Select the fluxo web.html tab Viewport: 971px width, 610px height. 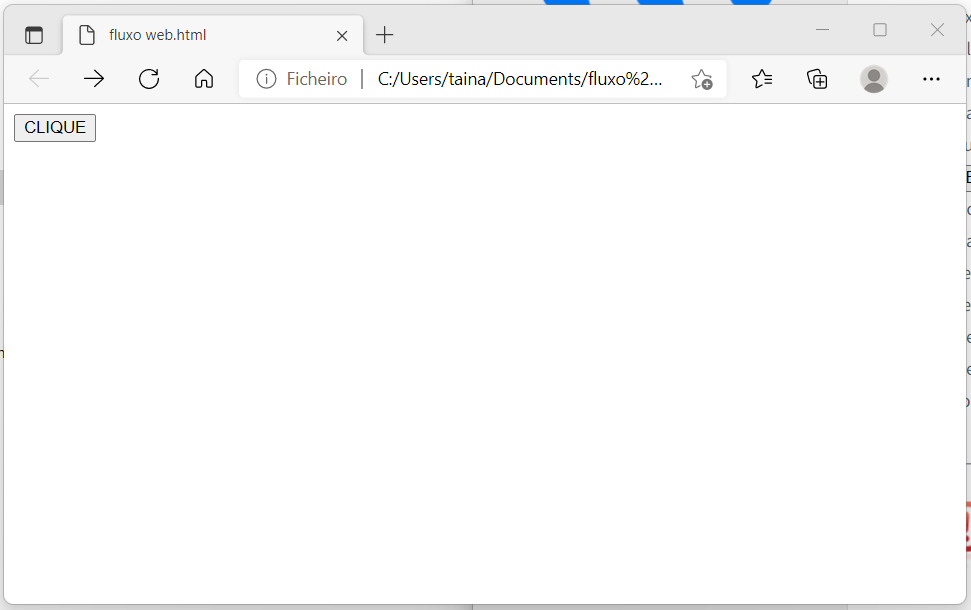(200, 35)
